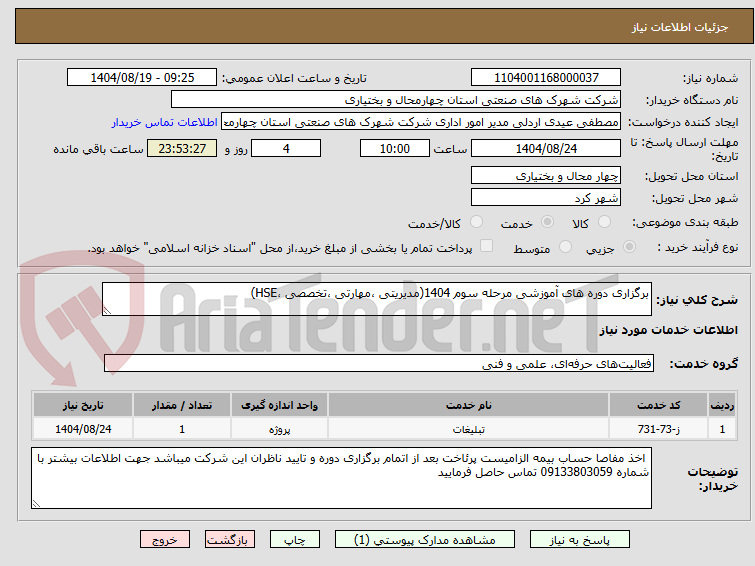Click the واحد اندازه گیری column header

click(x=279, y=405)
